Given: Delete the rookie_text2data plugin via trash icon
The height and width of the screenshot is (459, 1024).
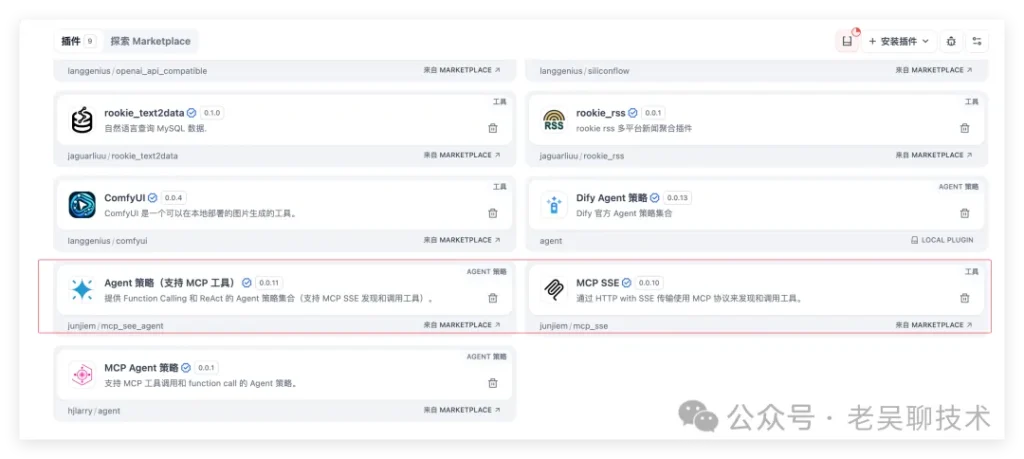Looking at the screenshot, I should click(493, 128).
